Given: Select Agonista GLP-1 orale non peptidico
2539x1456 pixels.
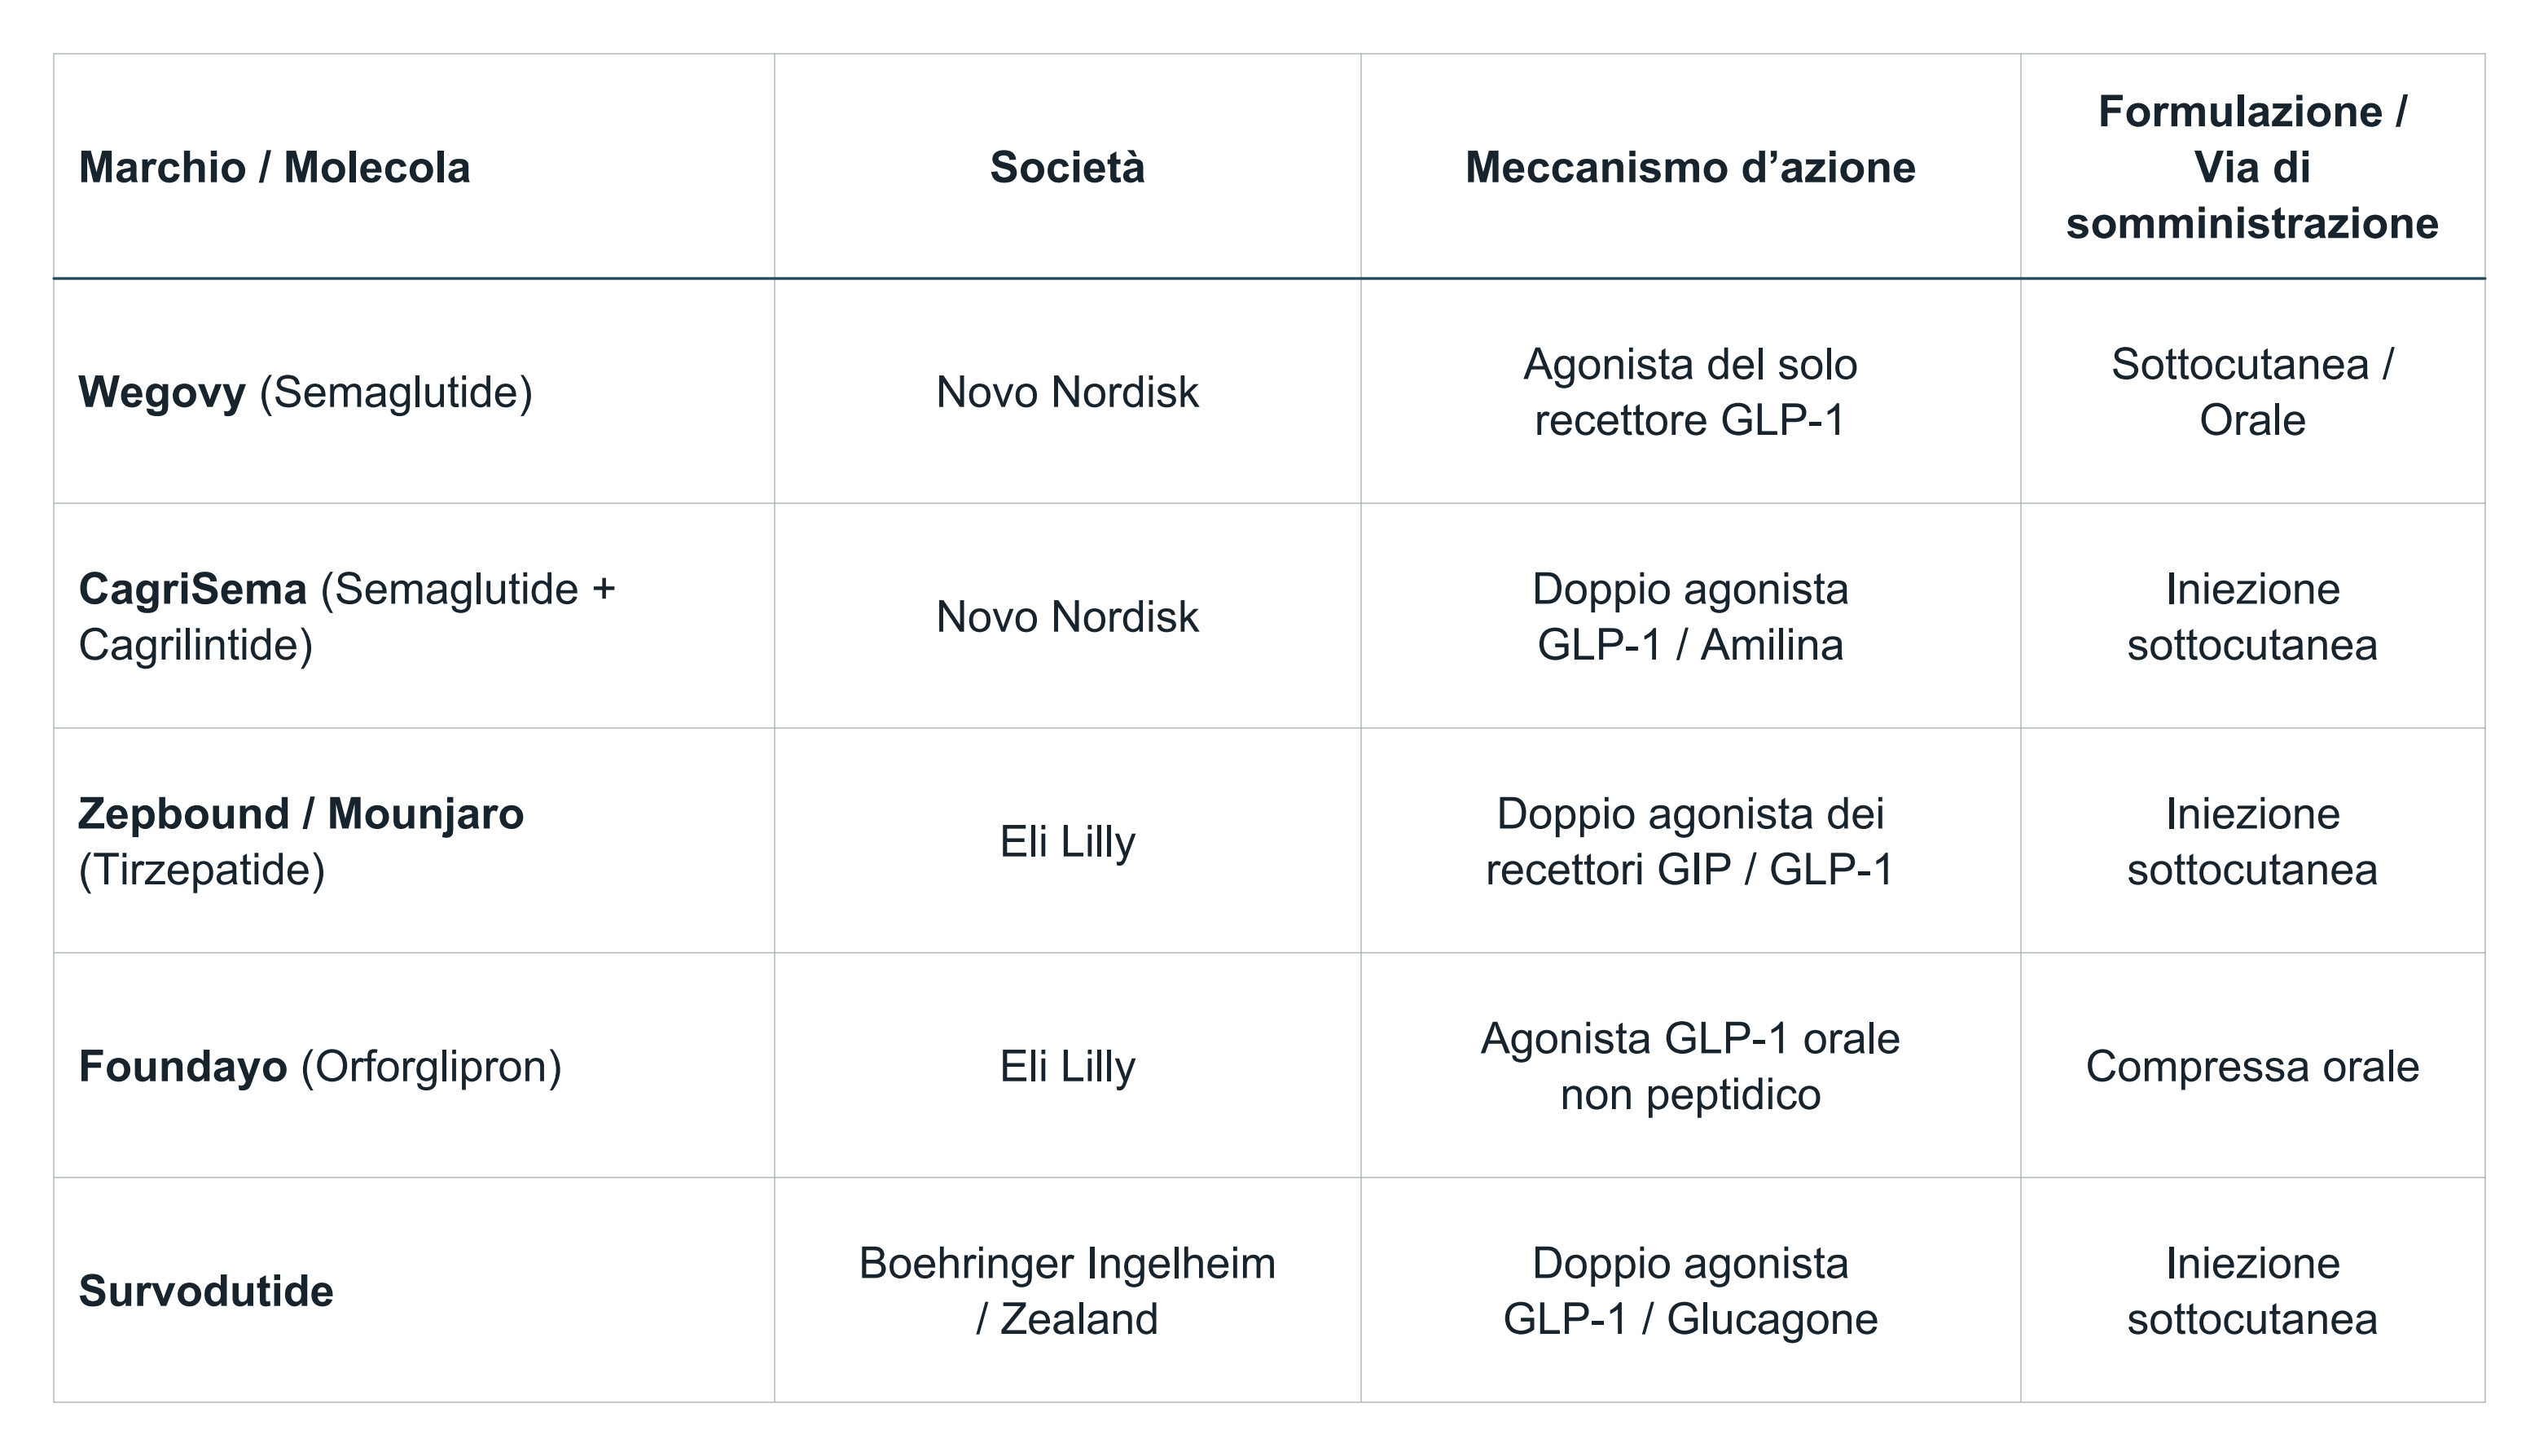Looking at the screenshot, I should tap(1690, 1066).
